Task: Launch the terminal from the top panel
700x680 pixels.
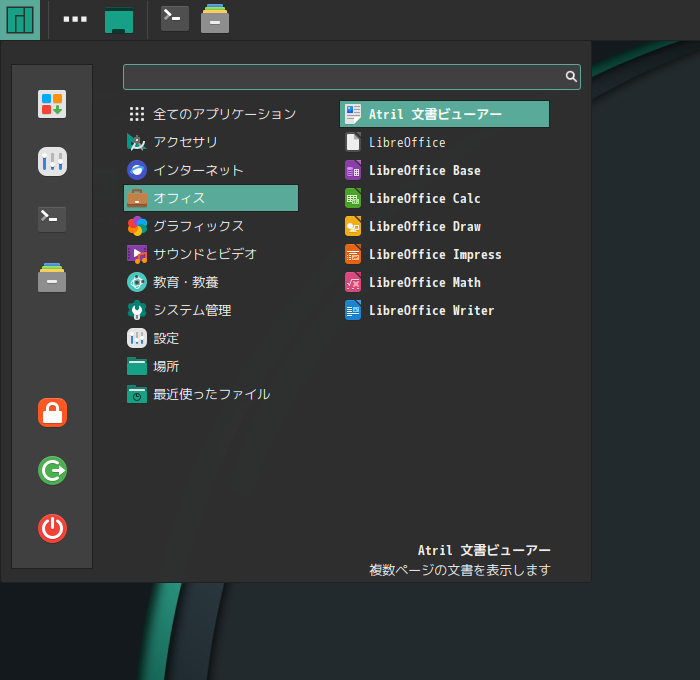Action: (175, 18)
